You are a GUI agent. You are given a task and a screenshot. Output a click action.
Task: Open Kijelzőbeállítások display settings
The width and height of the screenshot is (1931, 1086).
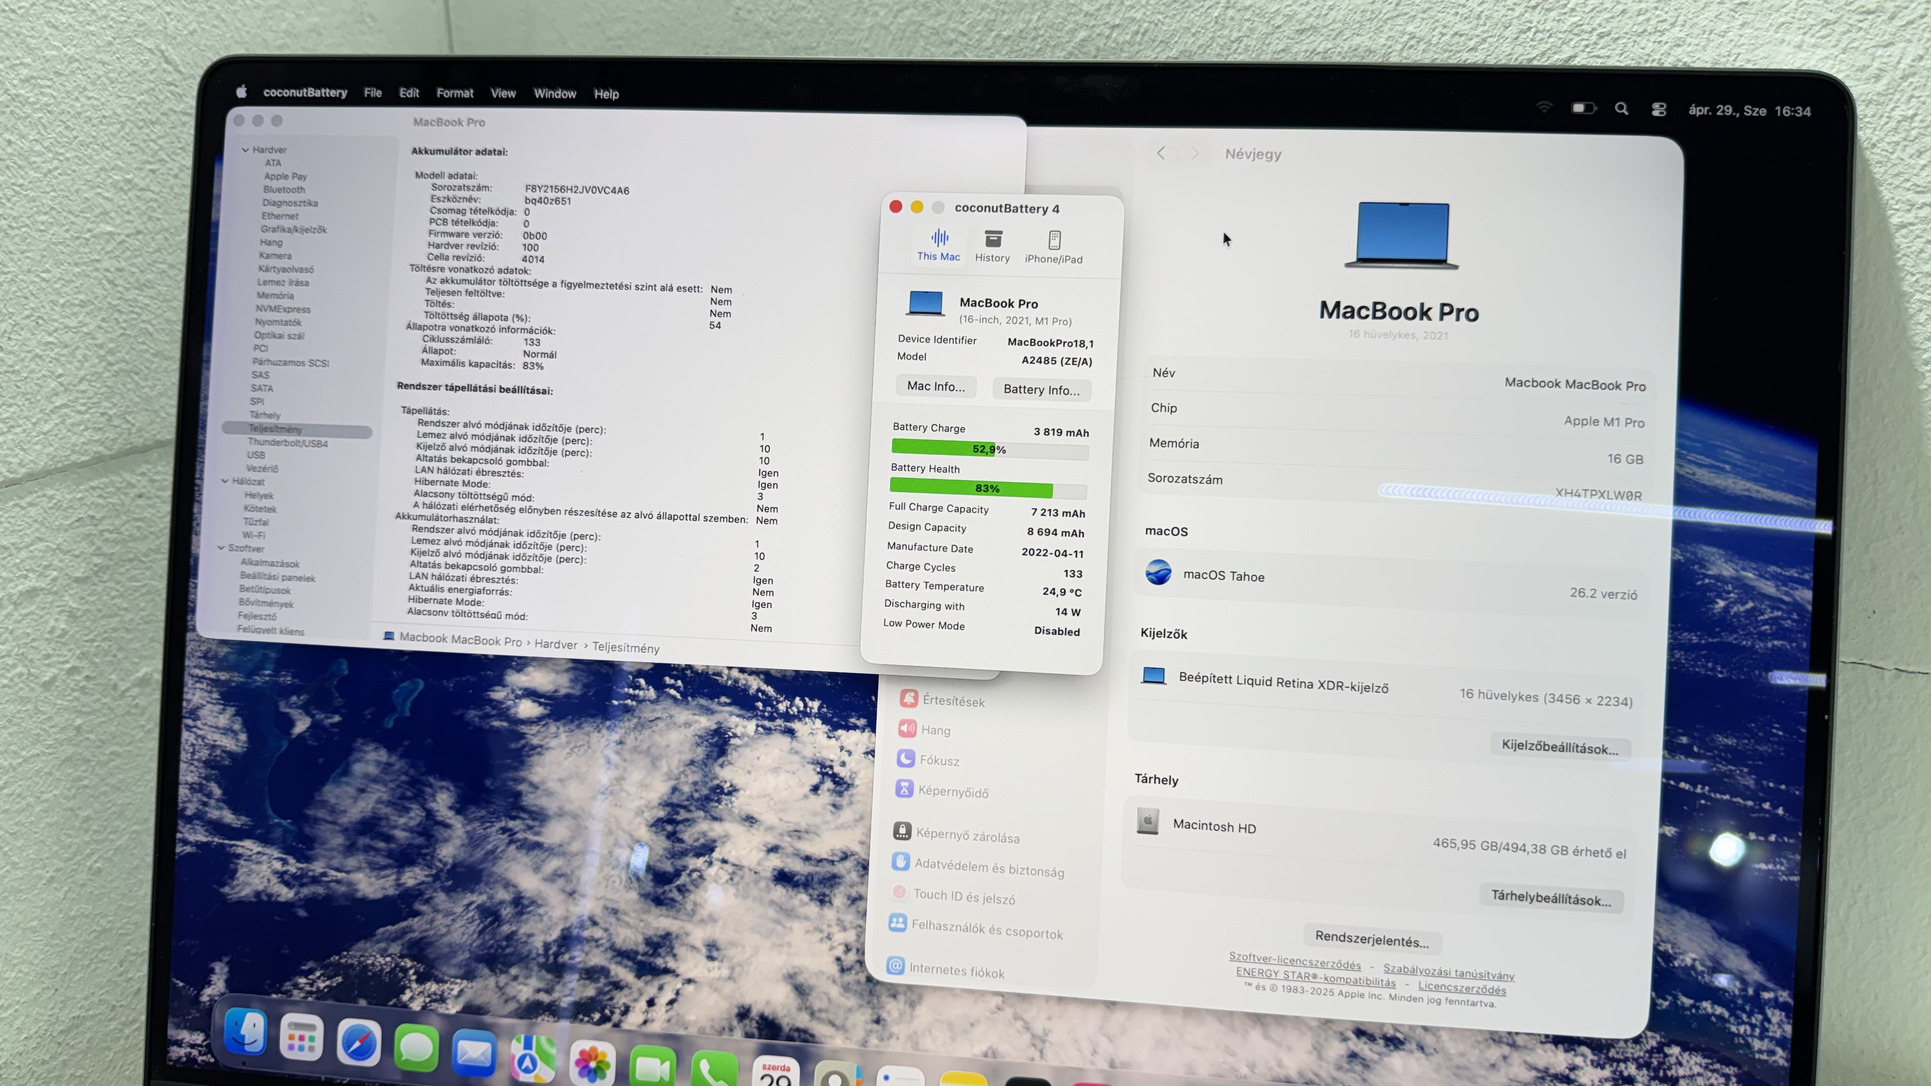click(1558, 748)
